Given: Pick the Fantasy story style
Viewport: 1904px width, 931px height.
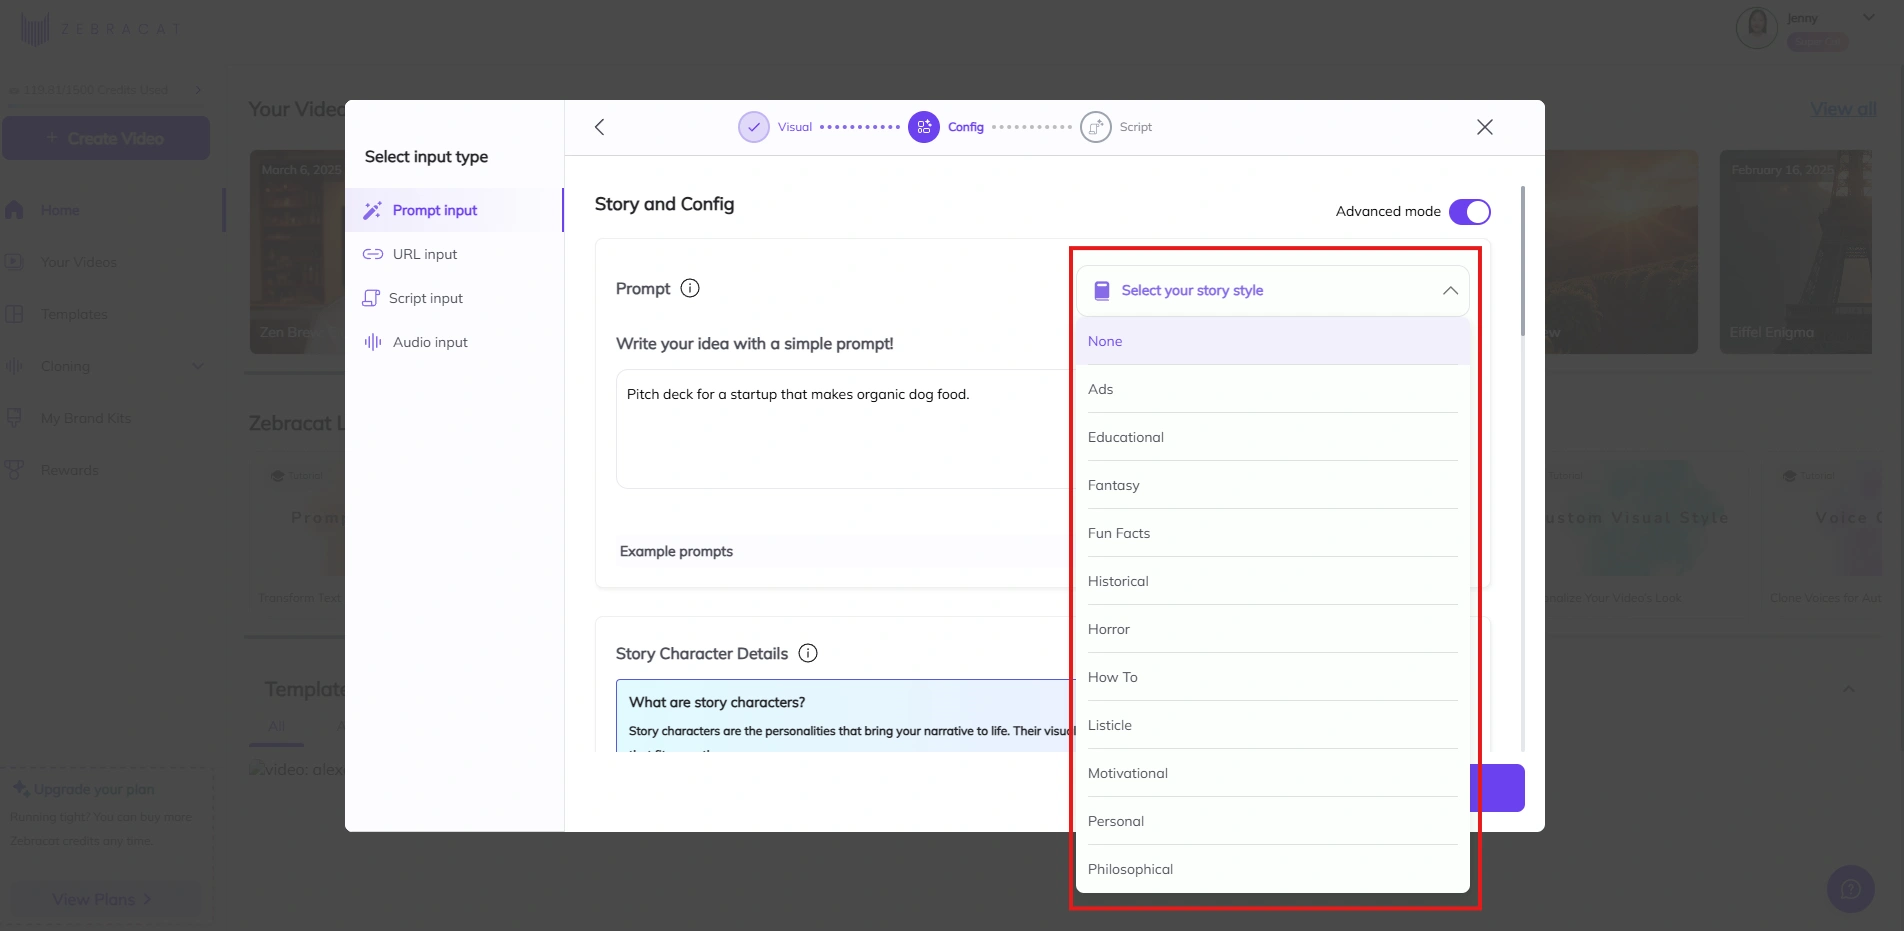Looking at the screenshot, I should (x=1272, y=485).
